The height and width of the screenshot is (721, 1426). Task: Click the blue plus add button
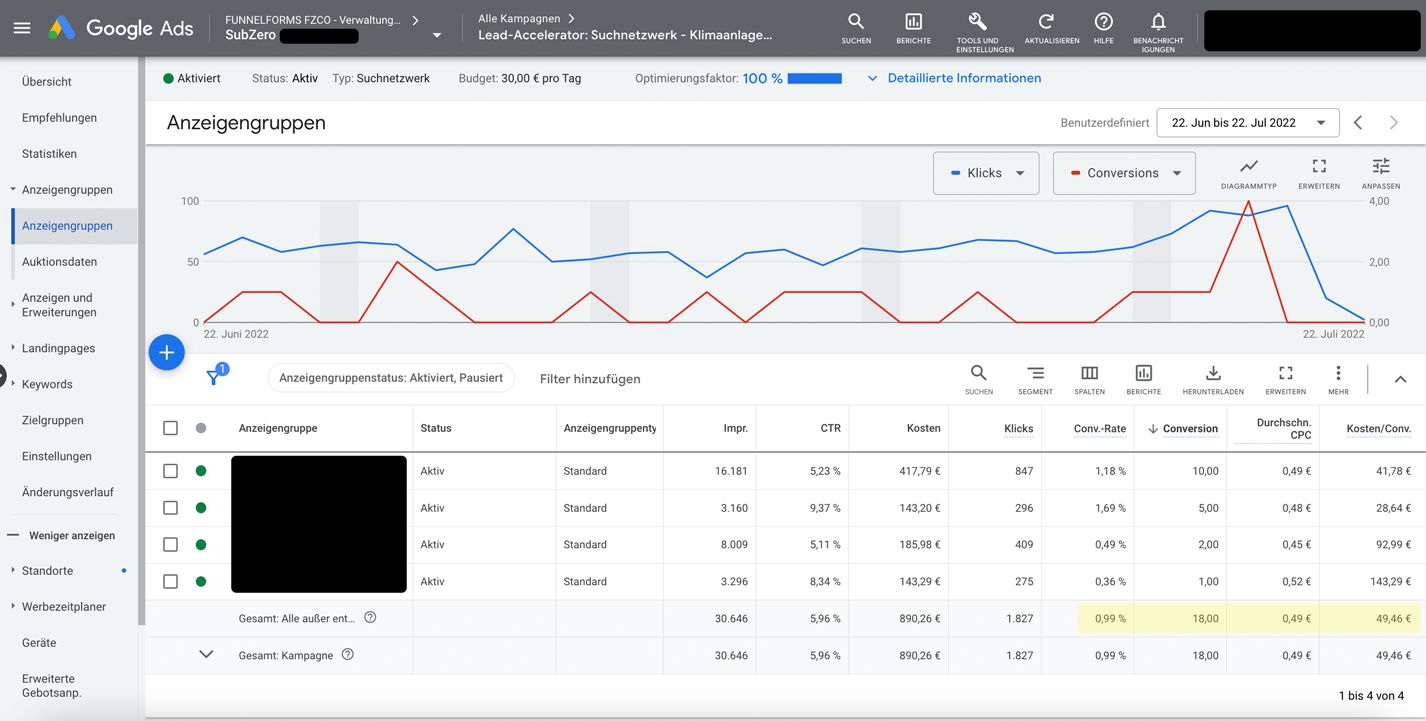167,353
